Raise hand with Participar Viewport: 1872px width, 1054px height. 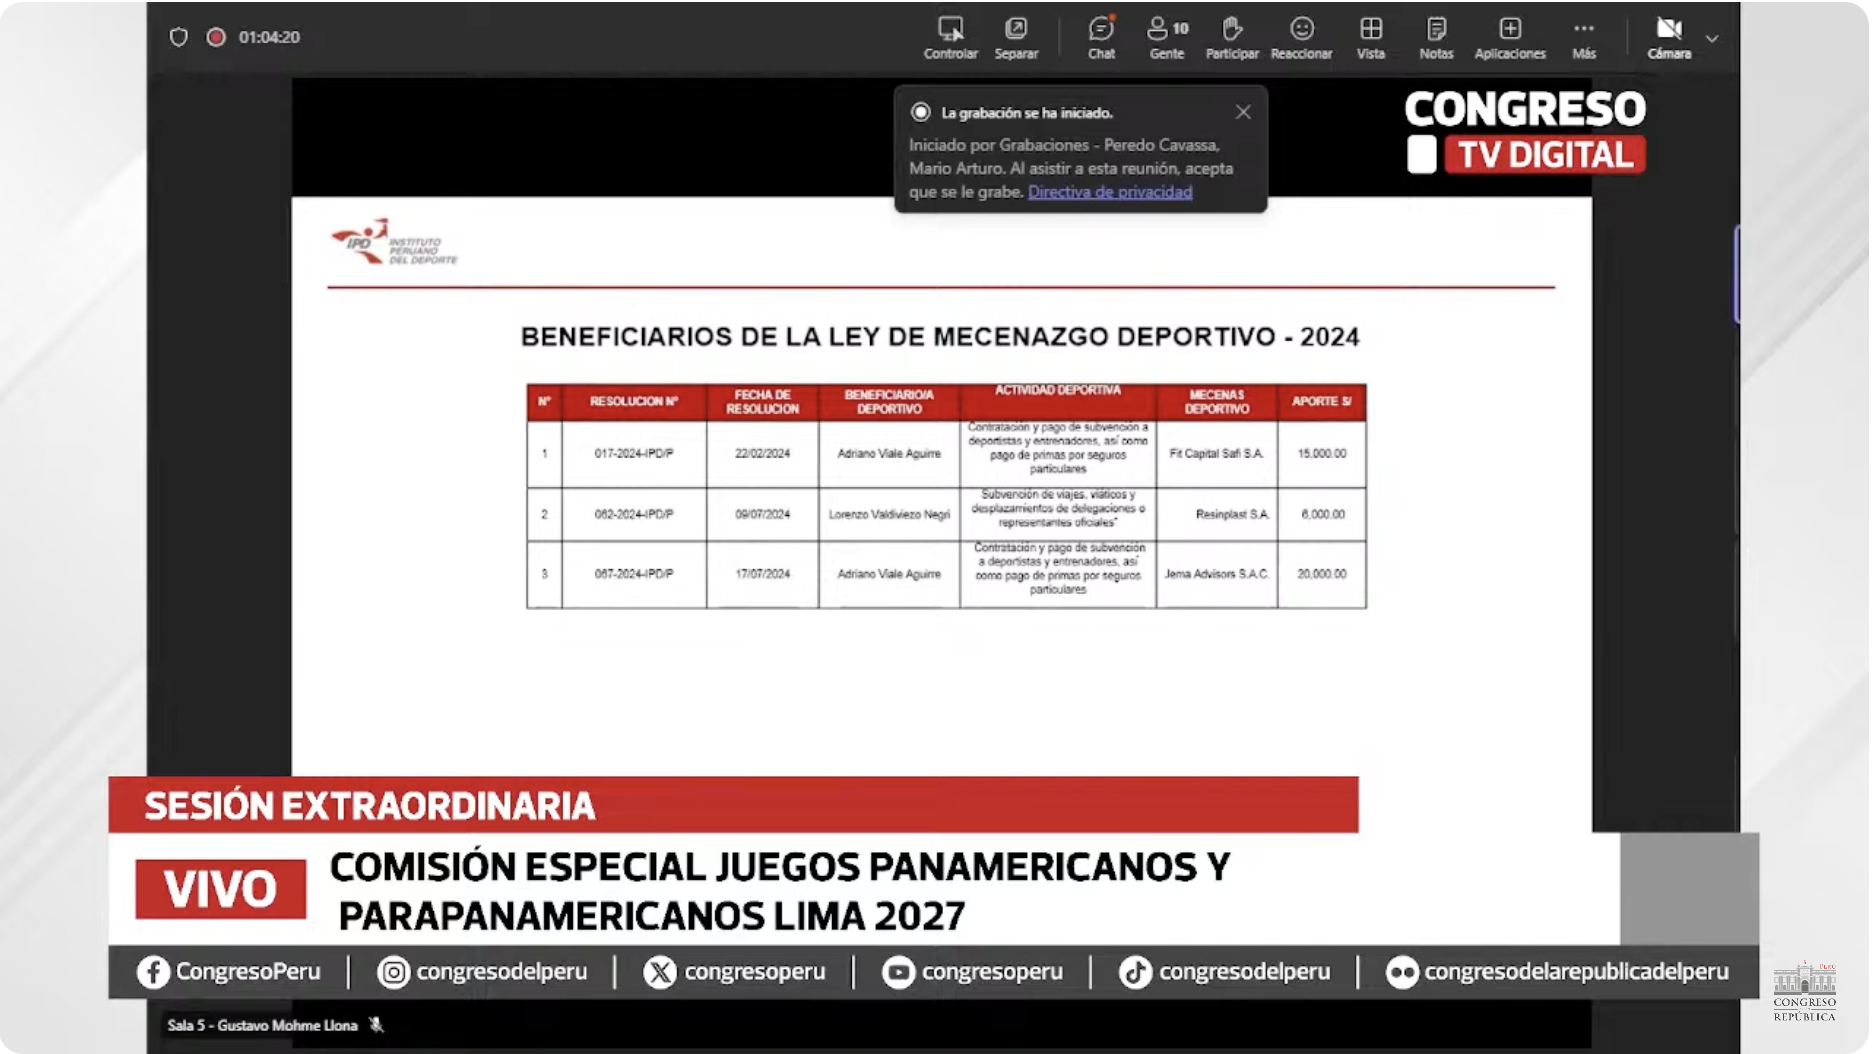(x=1232, y=38)
